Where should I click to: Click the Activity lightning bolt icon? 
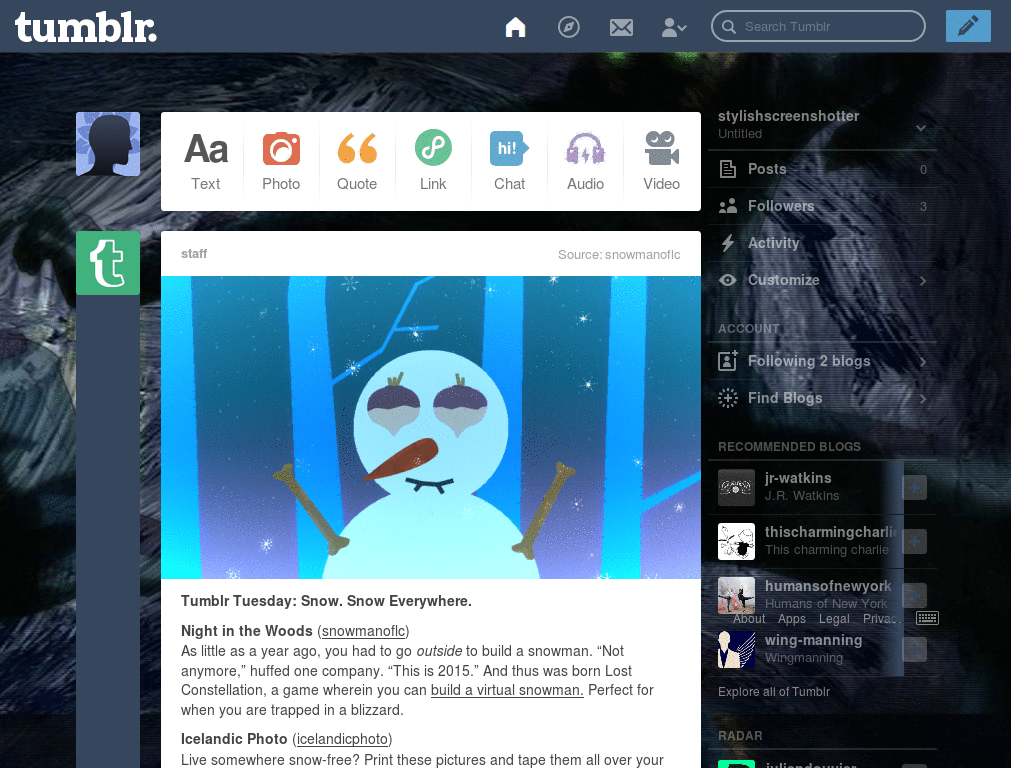(728, 243)
